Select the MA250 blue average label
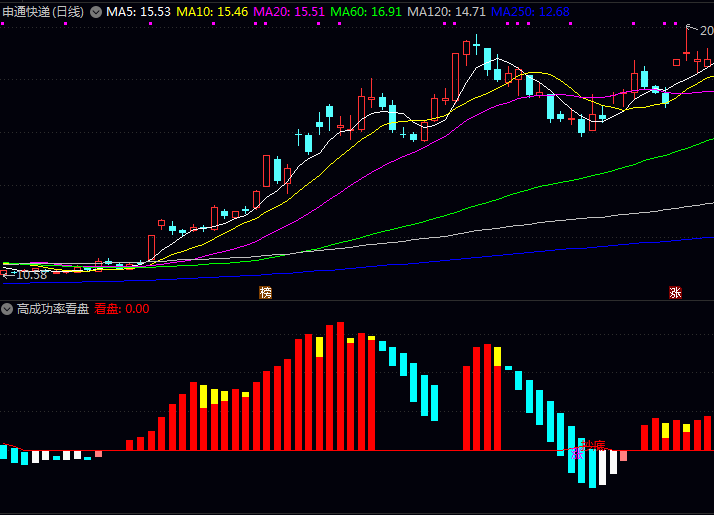The image size is (714, 515). pos(531,12)
